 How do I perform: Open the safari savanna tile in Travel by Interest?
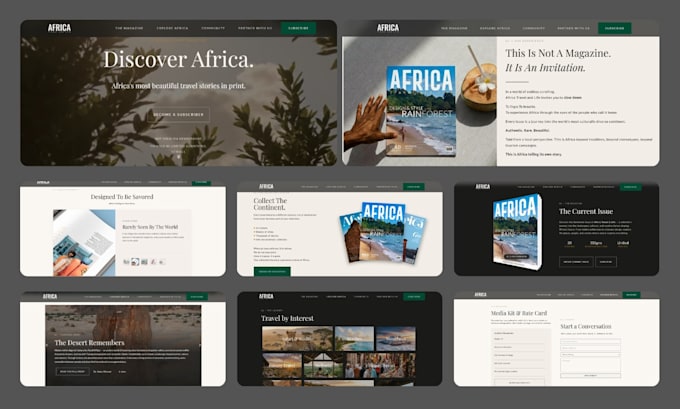pyautogui.click(x=298, y=339)
